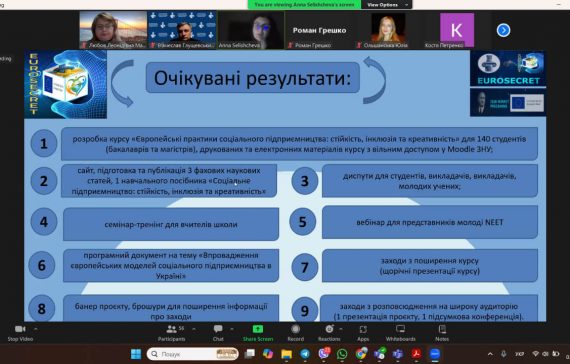The height and width of the screenshot is (364, 570).
Task: Click the Windows taskbar search field
Action: [x=193, y=354]
